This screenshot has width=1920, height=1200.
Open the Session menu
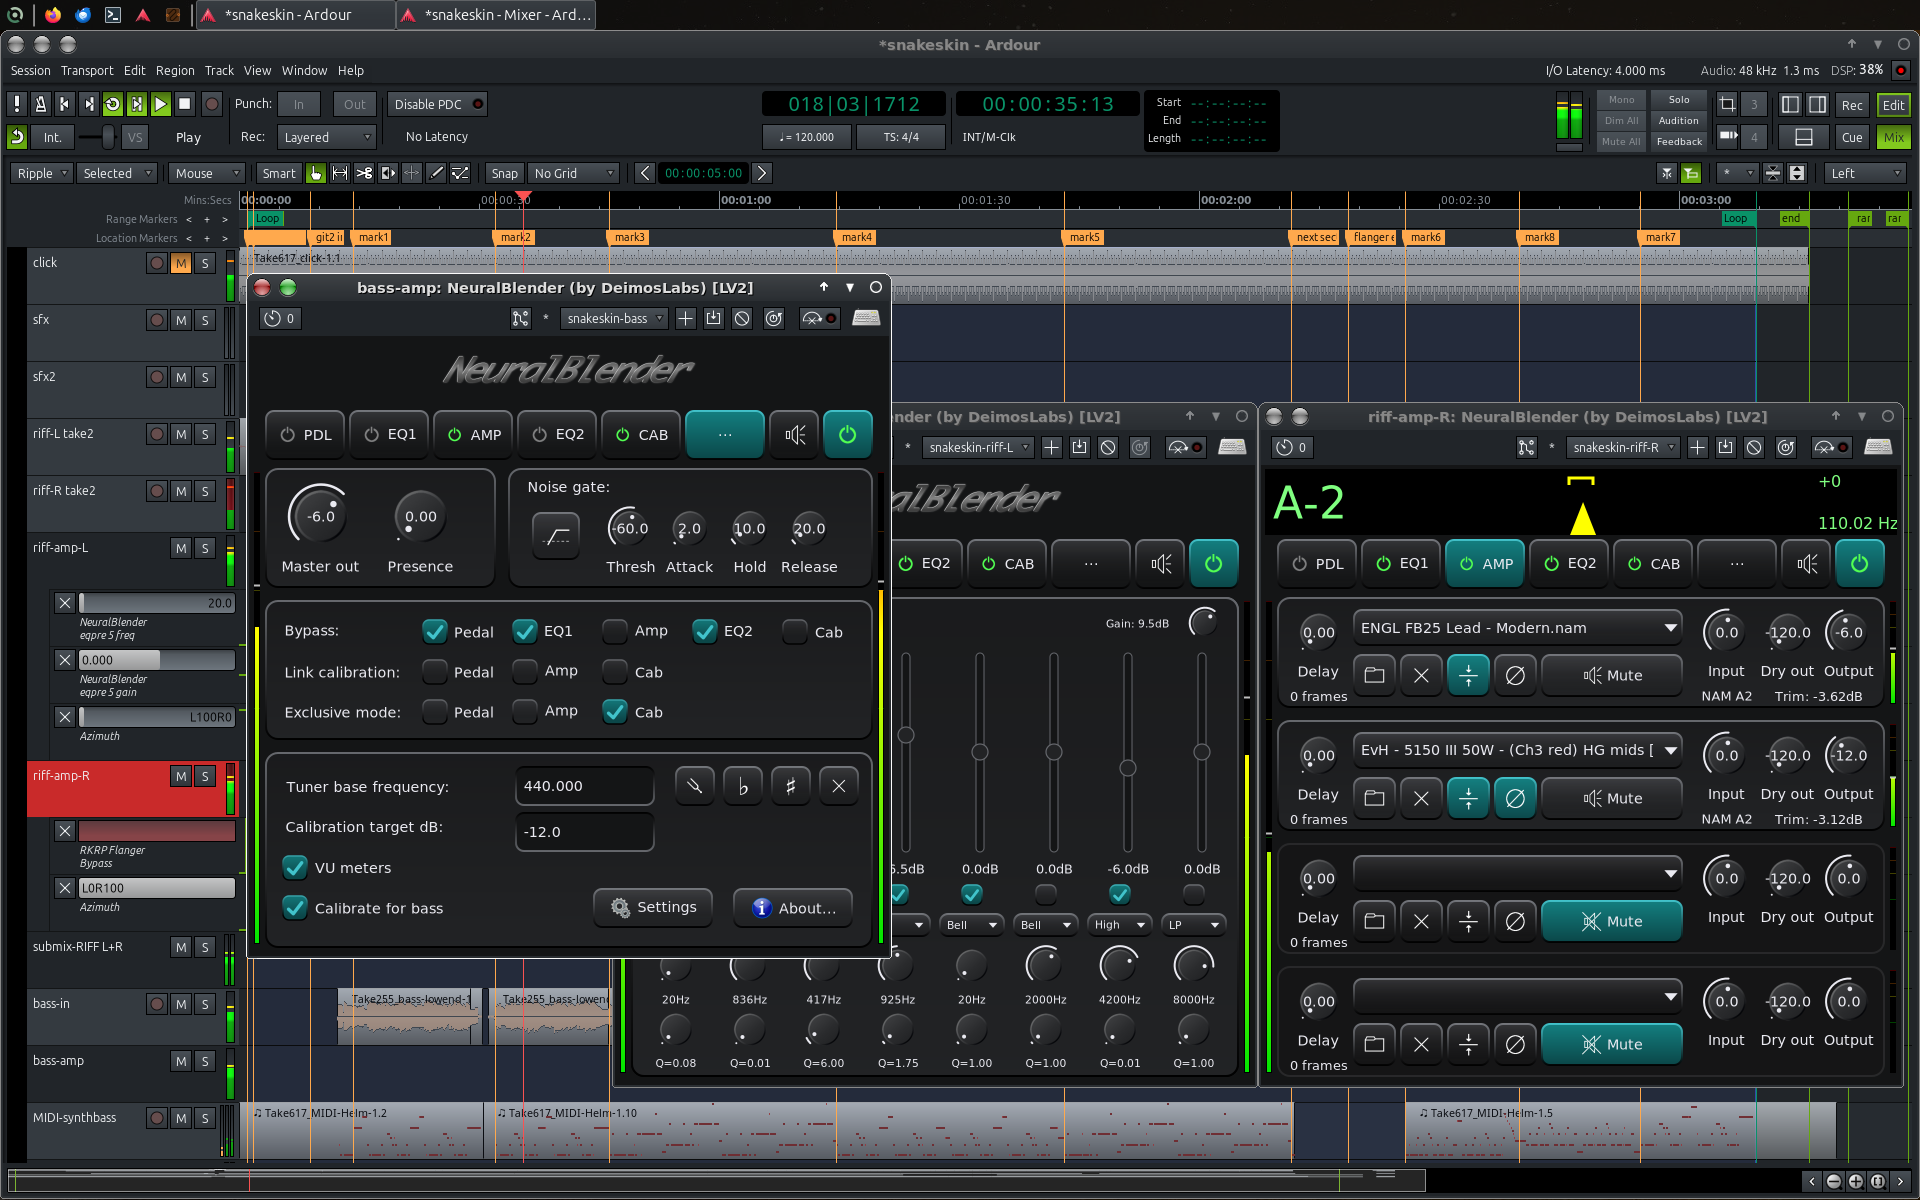coord(30,71)
